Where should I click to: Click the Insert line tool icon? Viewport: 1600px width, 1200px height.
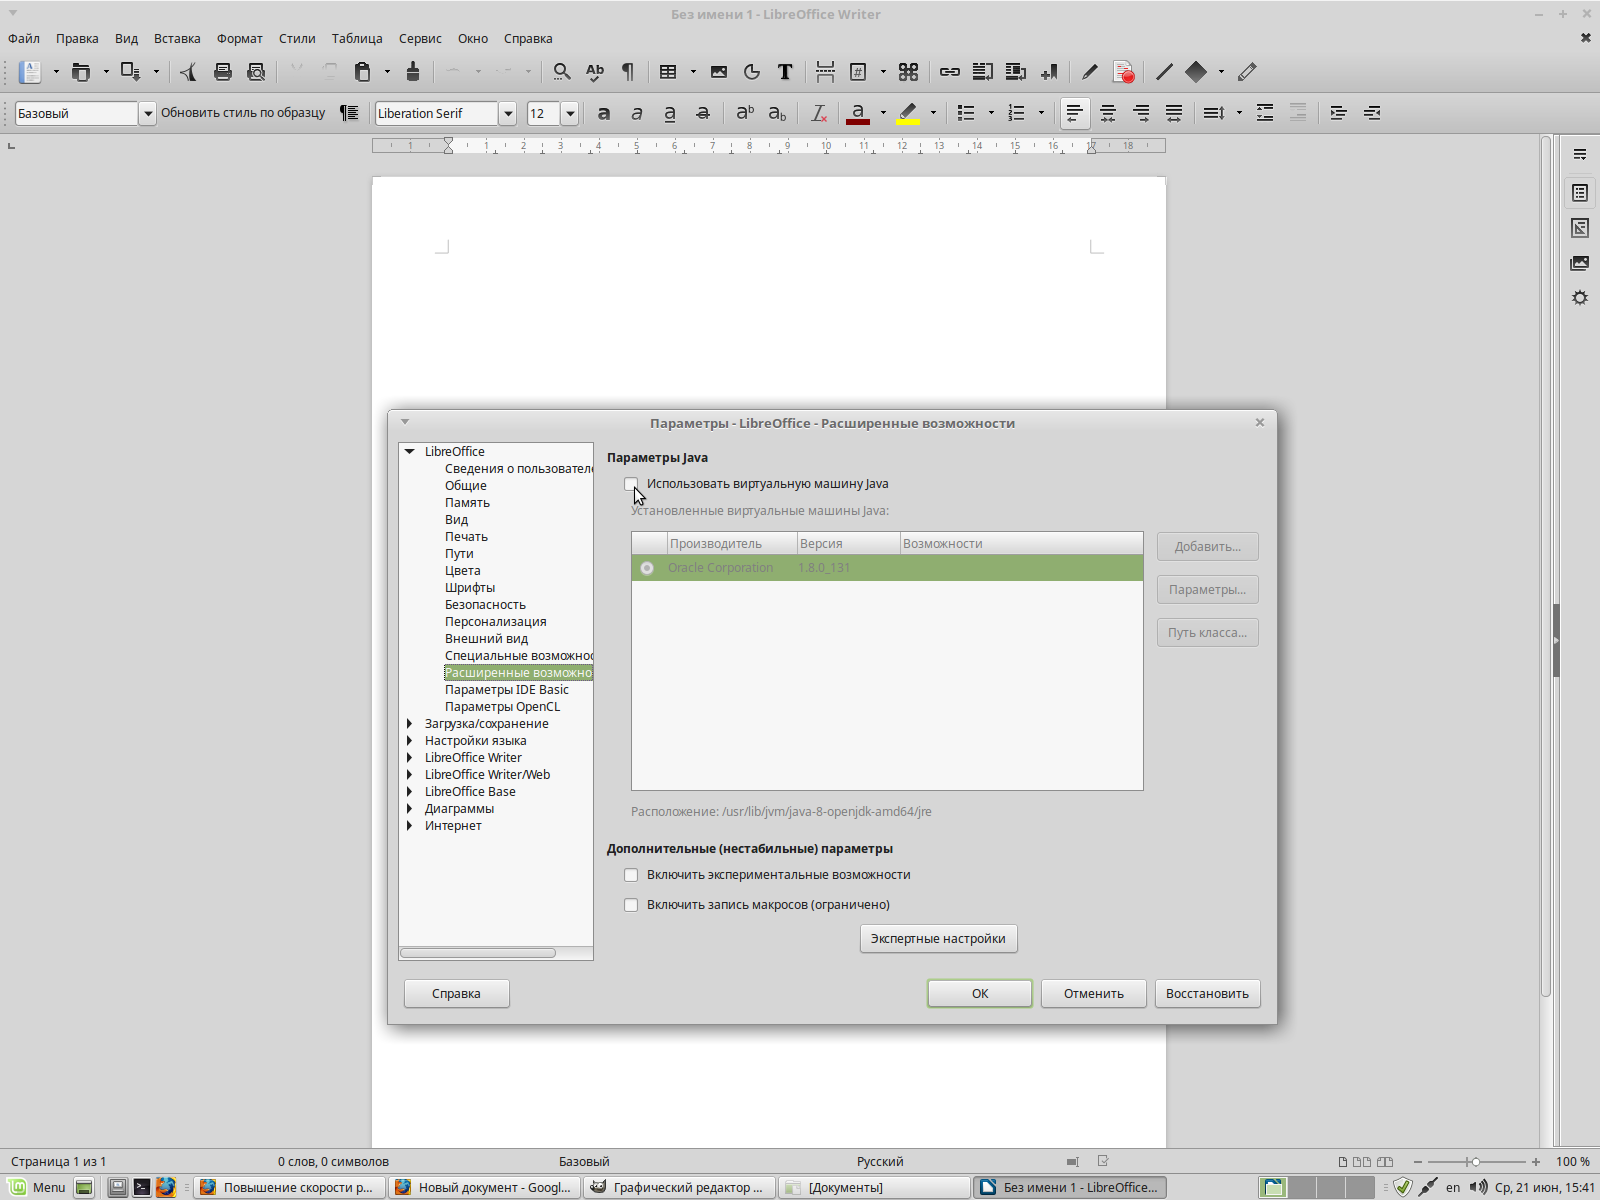coord(1164,72)
